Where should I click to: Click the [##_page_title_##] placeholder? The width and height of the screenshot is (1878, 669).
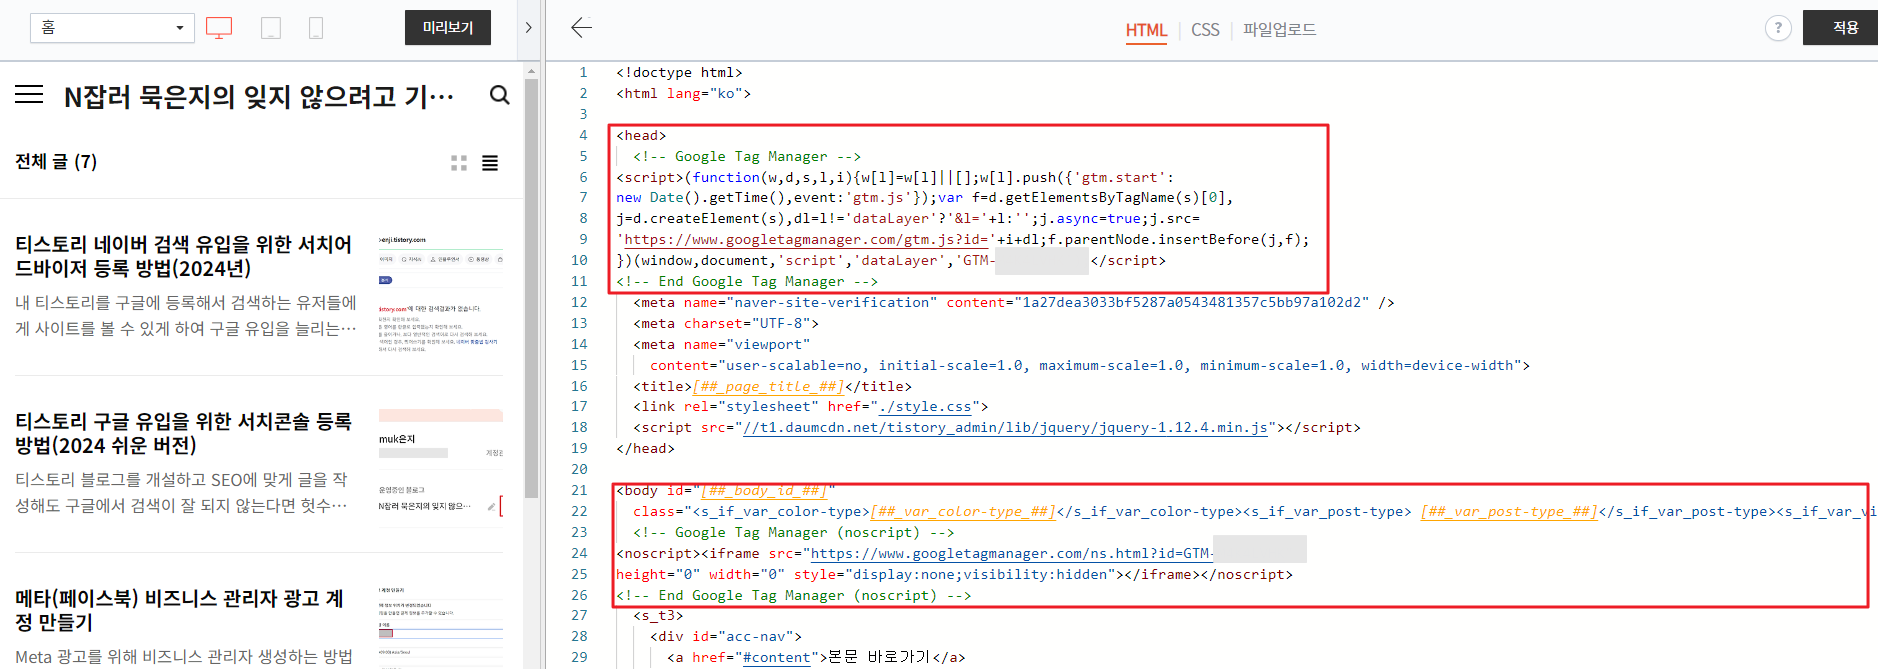768,386
